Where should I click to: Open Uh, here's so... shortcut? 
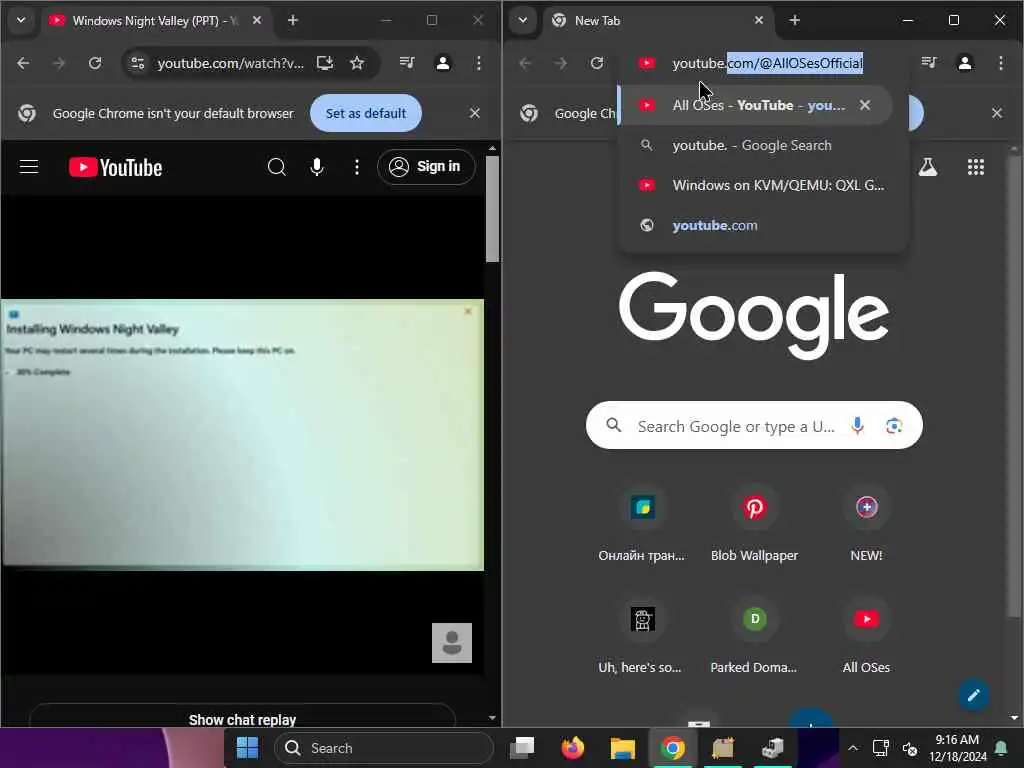pyautogui.click(x=642, y=636)
